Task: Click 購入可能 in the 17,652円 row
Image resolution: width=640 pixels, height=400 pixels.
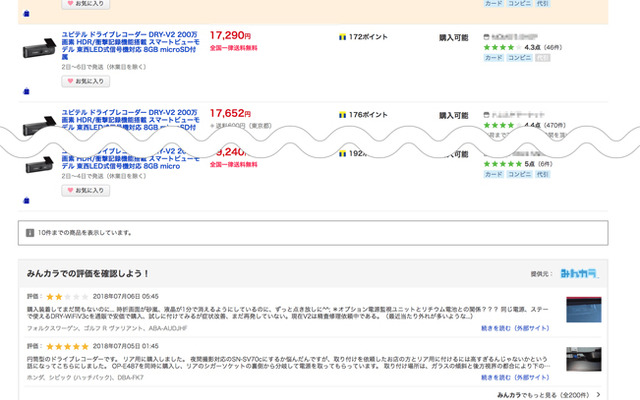Action: pos(453,116)
